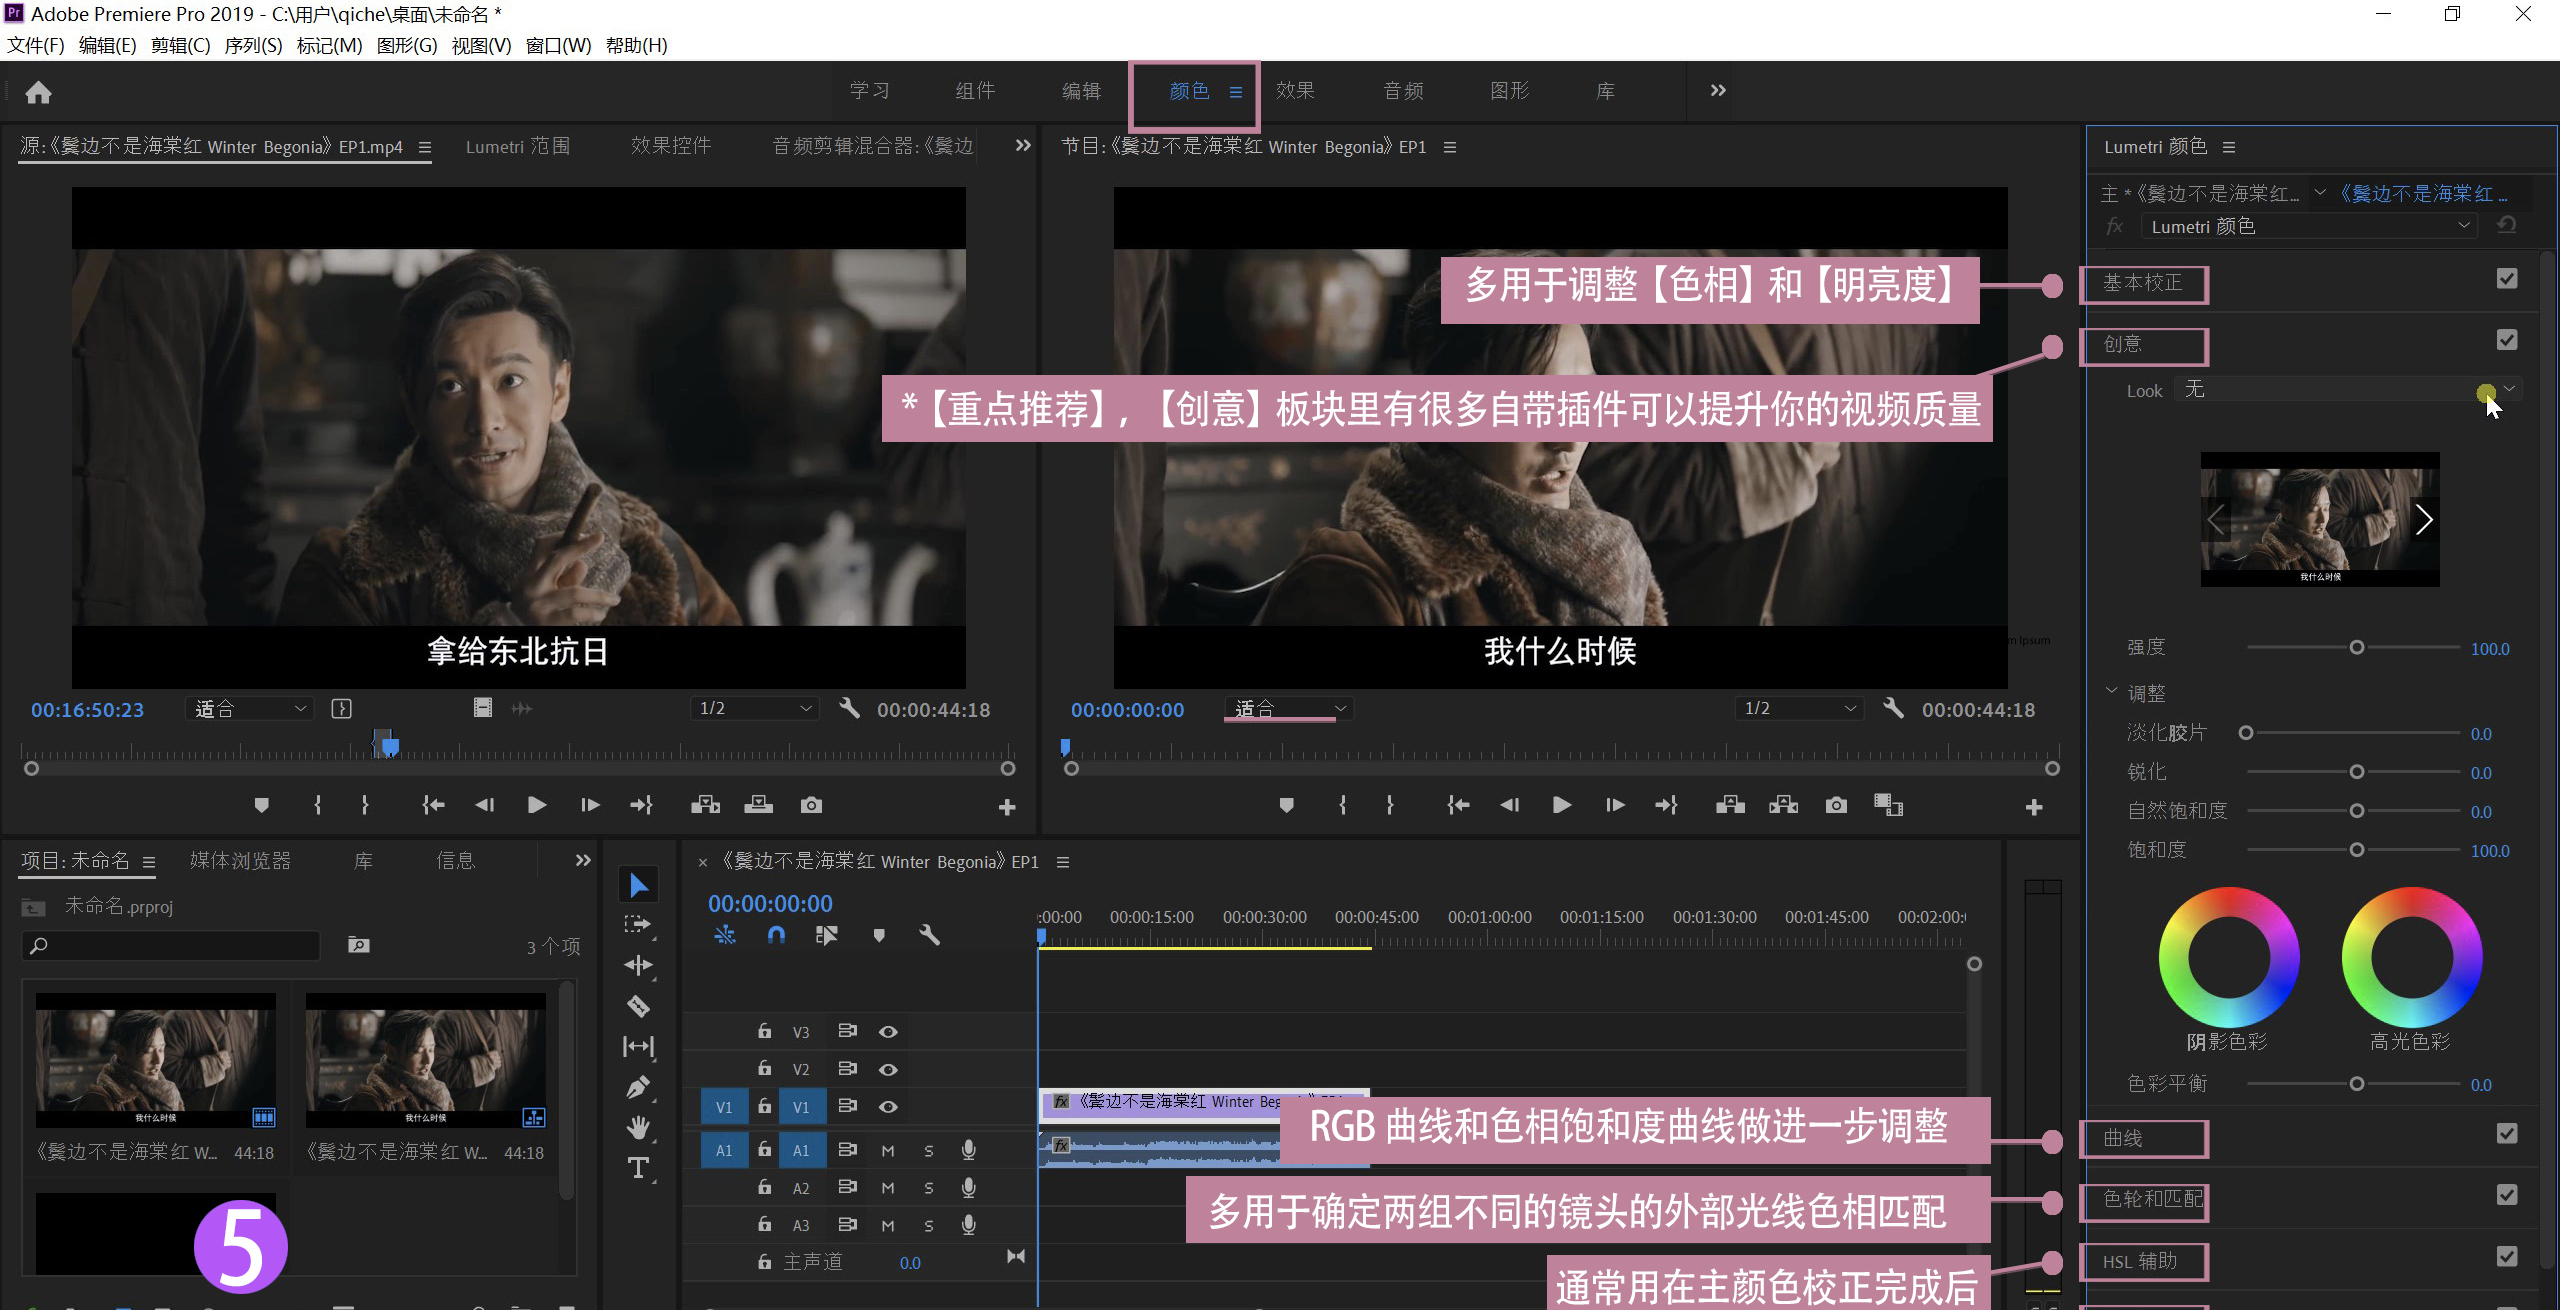Click Insert button in source monitor
This screenshot has width=2560, height=1310.
[705, 805]
